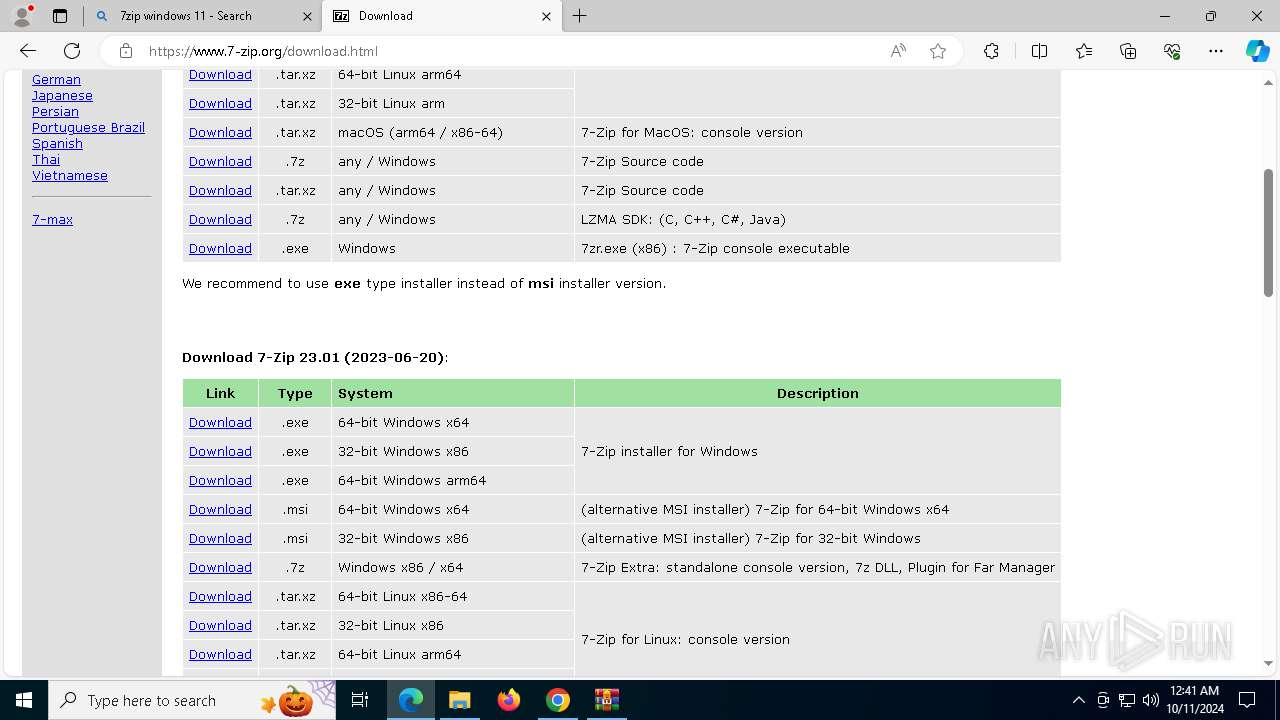Download 23.01 .msi for 64-bit Windows x64
Screen dimensions: 1280x720
(220, 509)
